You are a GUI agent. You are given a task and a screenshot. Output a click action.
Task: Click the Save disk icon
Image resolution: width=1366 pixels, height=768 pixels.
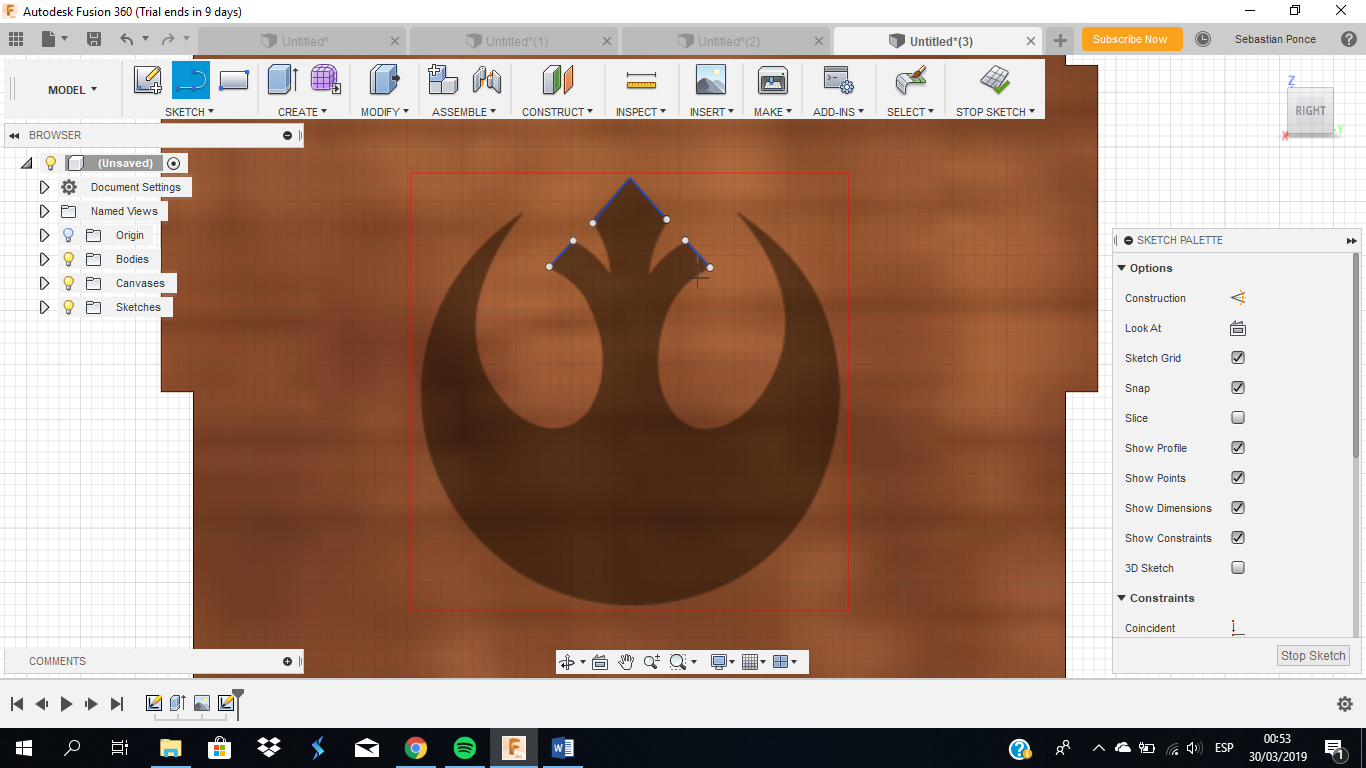tap(94, 39)
